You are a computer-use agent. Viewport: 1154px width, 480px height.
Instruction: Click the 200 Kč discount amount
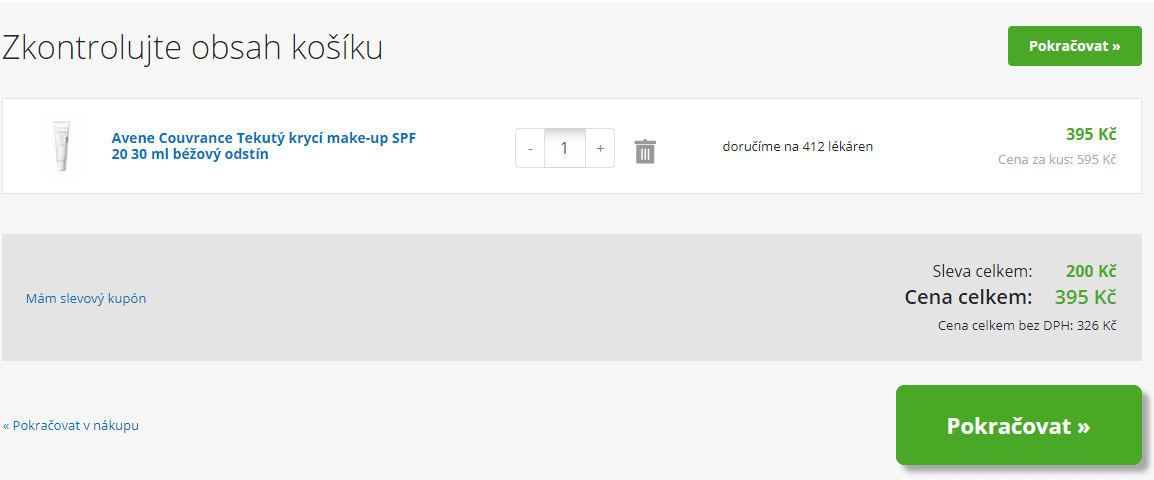point(1091,271)
